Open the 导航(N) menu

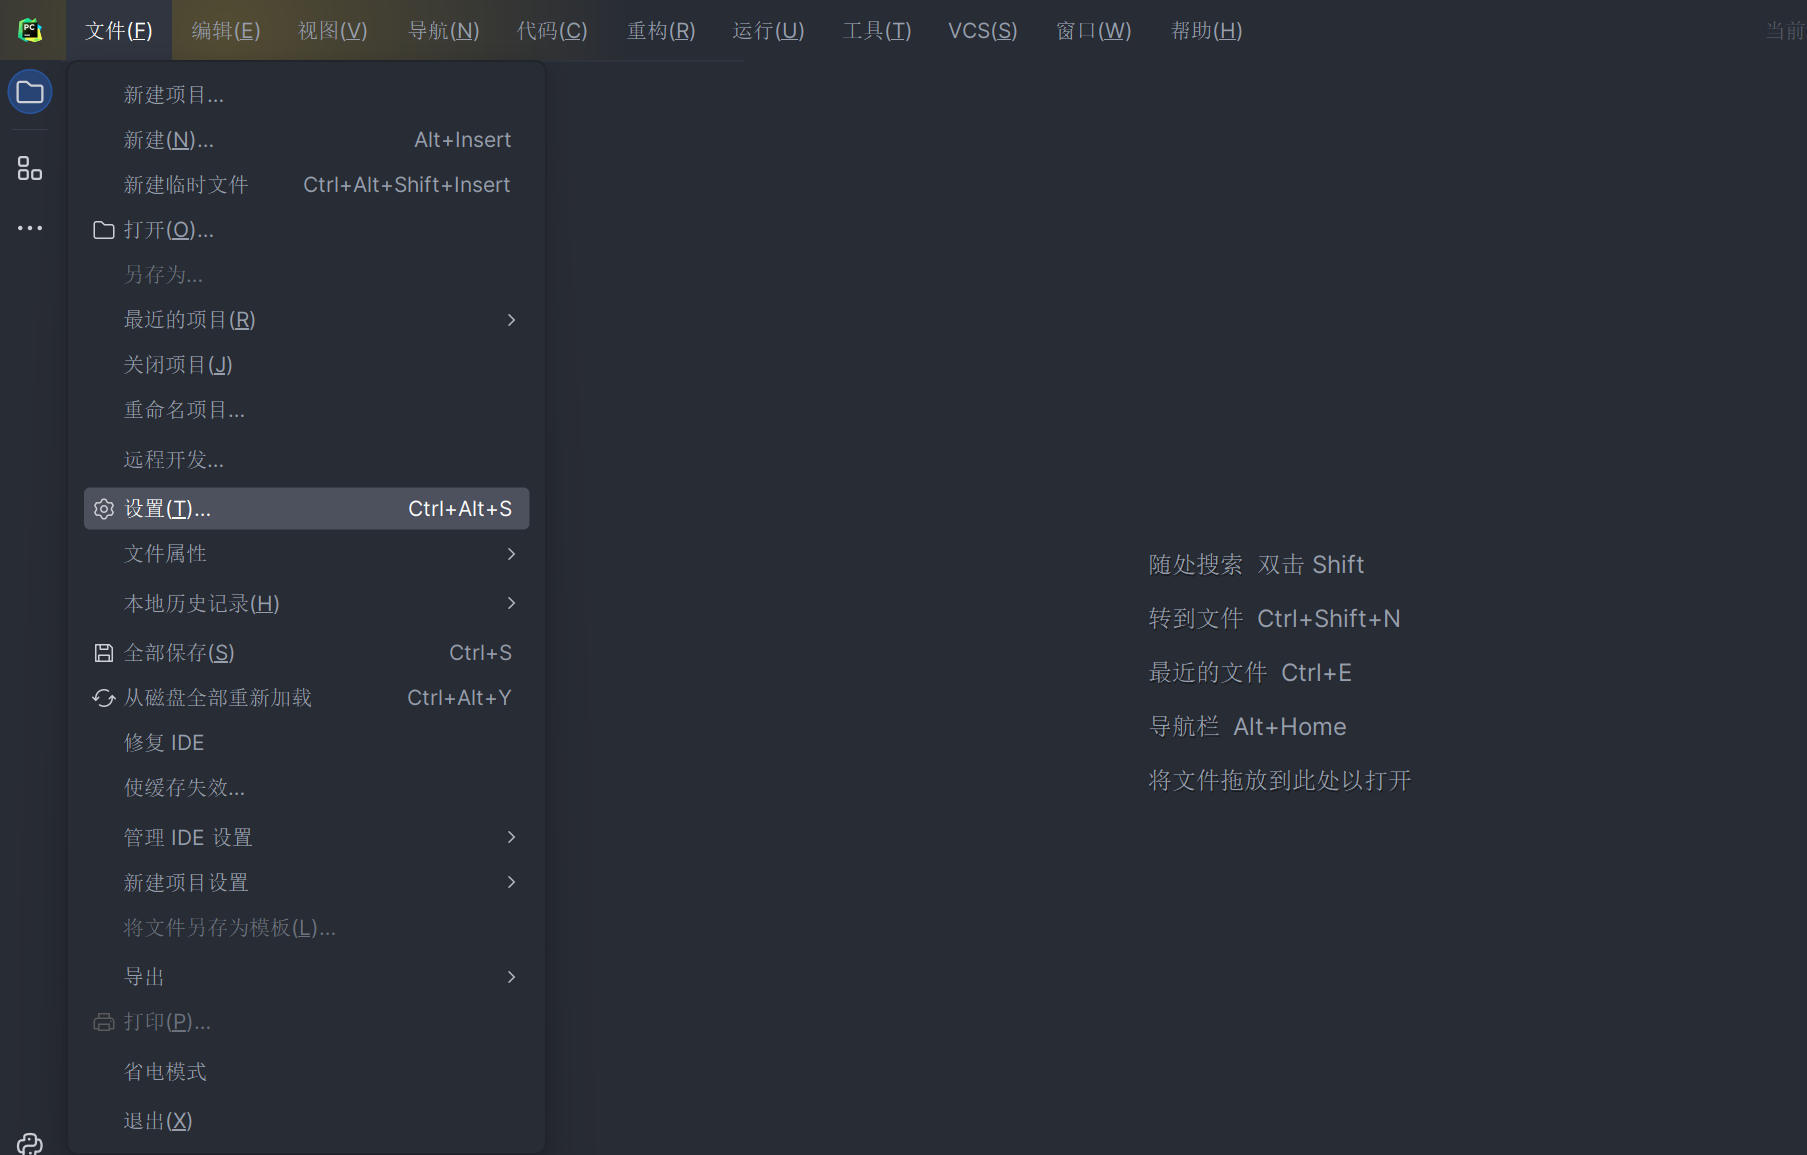pos(444,31)
